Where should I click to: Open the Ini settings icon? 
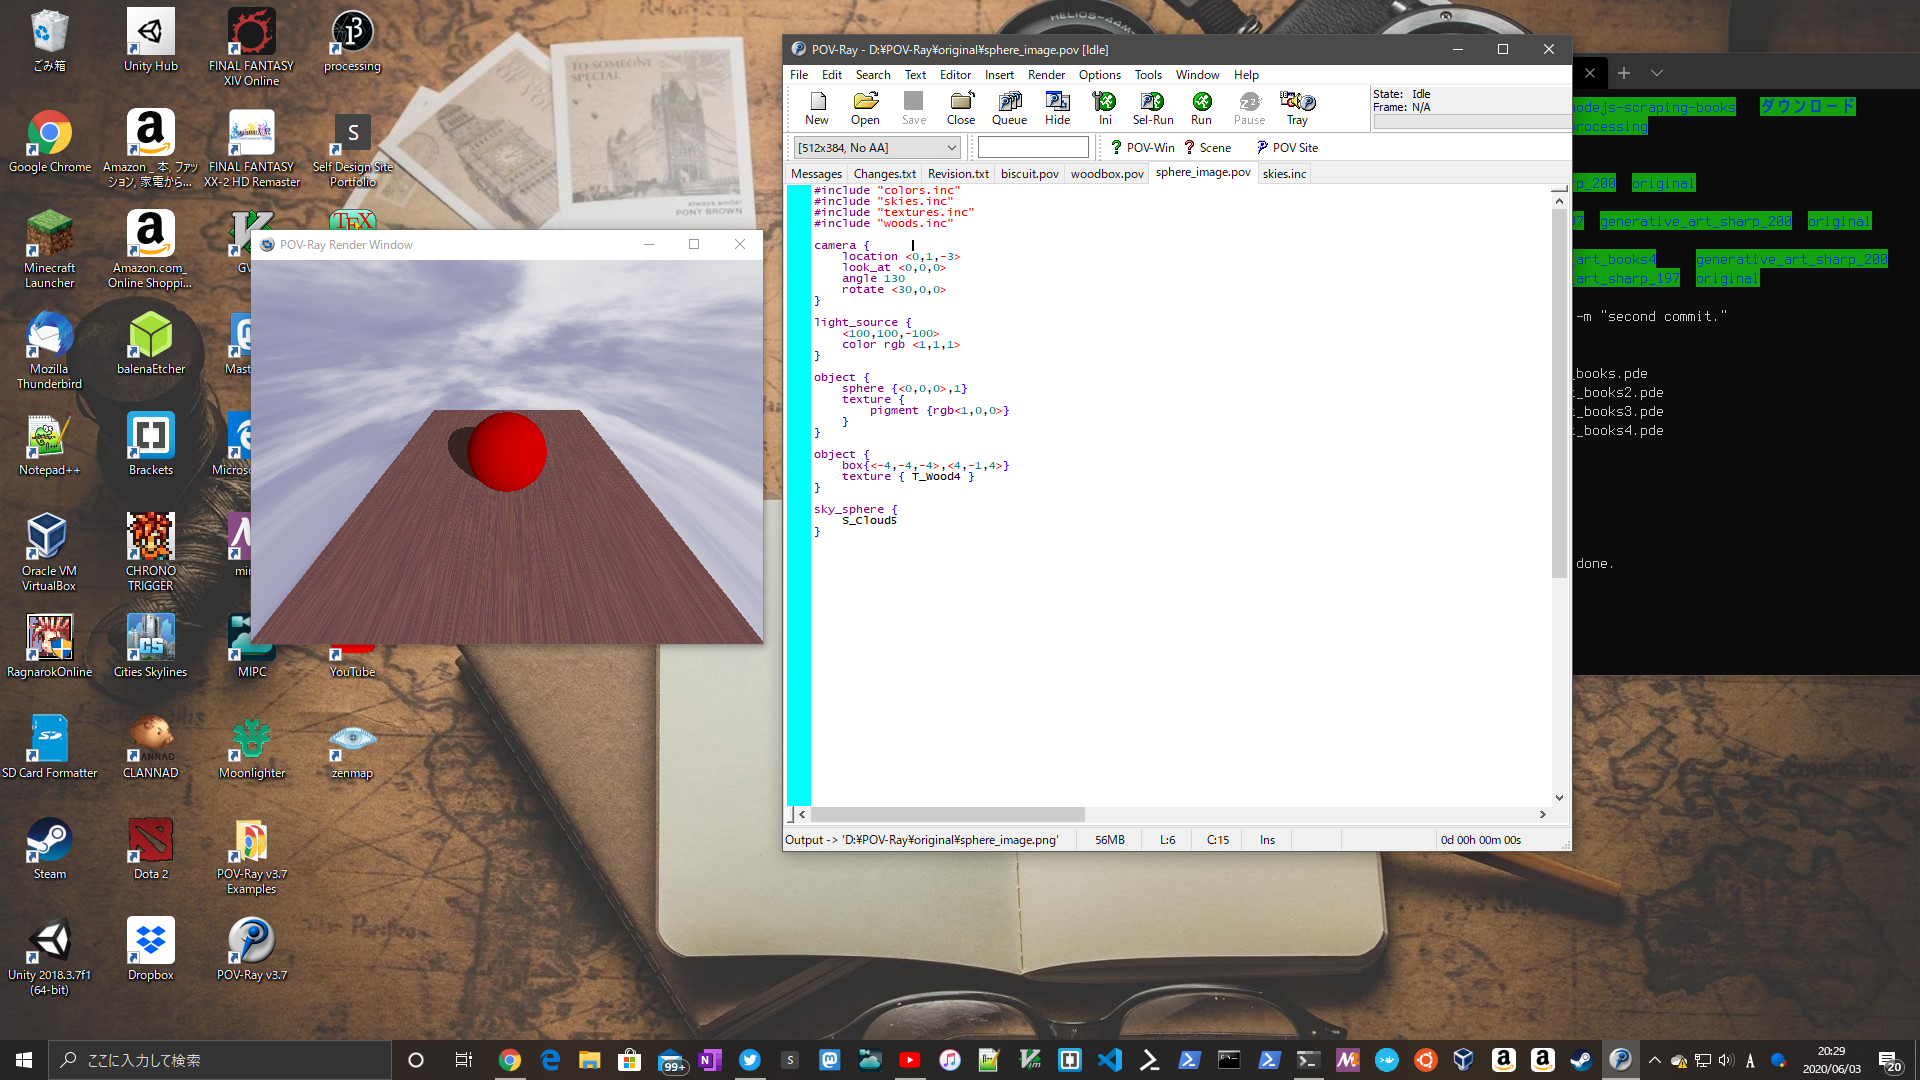[x=1104, y=108]
